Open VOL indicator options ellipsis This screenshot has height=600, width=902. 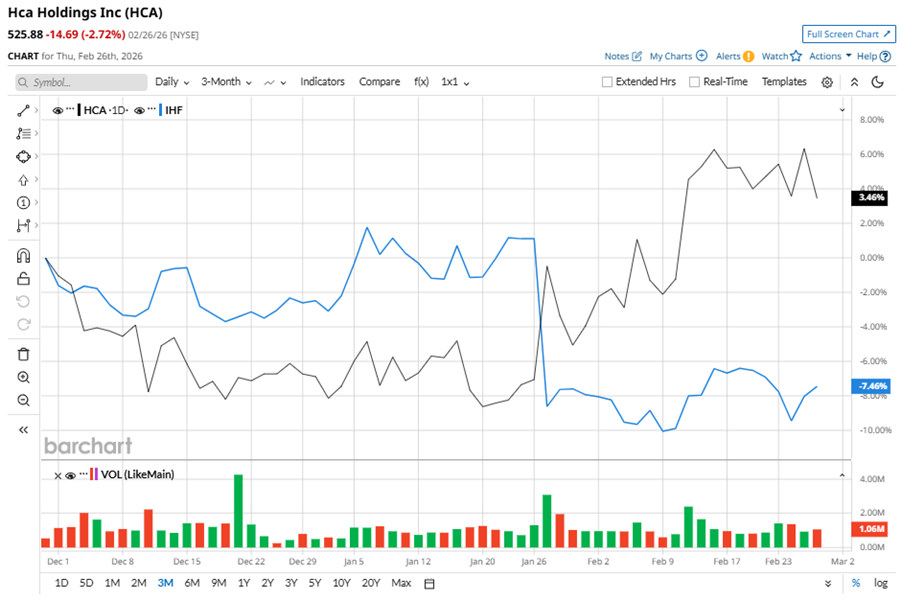click(83, 473)
